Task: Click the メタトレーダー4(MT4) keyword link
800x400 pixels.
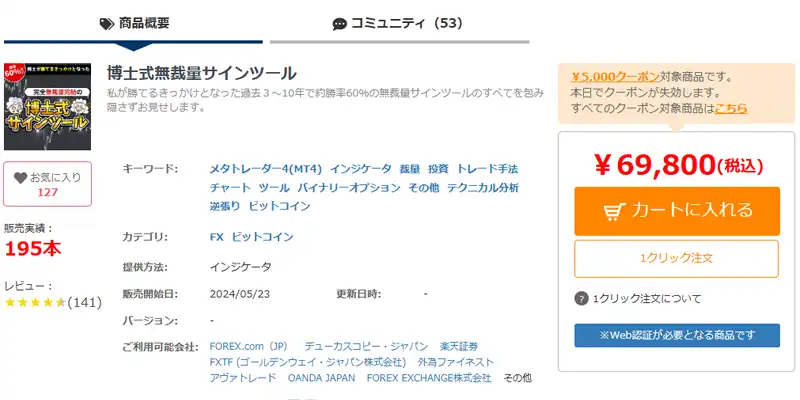Action: tap(266, 169)
